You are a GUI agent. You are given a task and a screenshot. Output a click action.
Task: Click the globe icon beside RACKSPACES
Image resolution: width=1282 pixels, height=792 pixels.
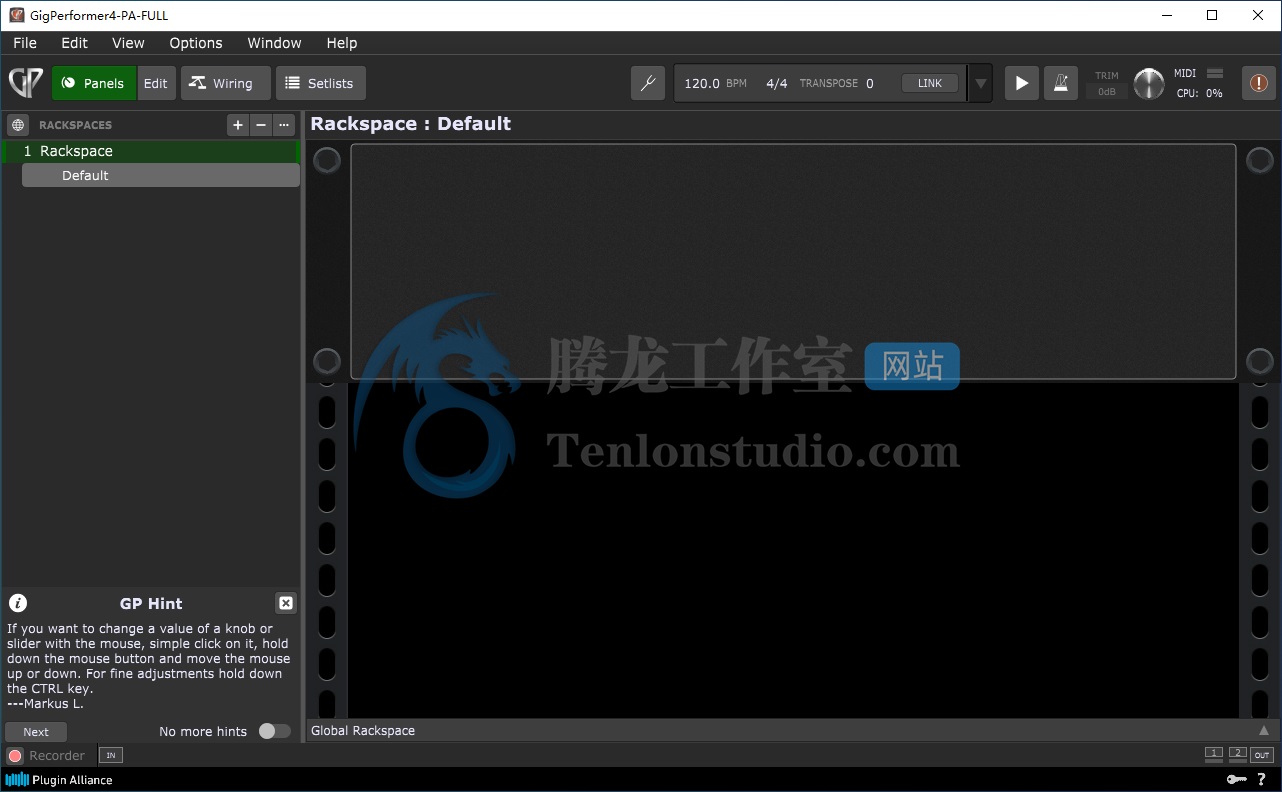(x=18, y=125)
